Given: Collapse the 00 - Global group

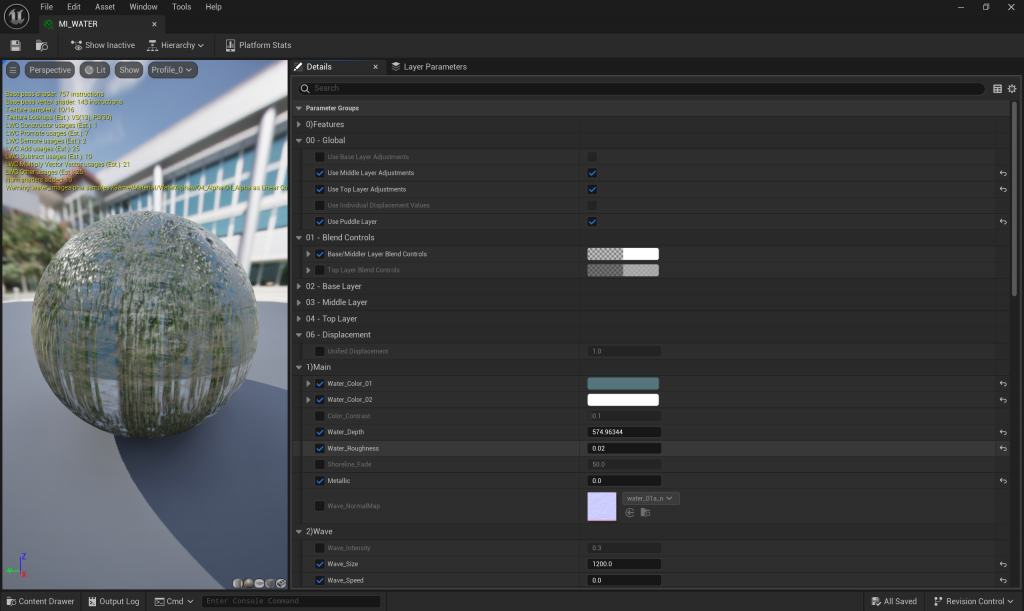Looking at the screenshot, I should [x=299, y=140].
